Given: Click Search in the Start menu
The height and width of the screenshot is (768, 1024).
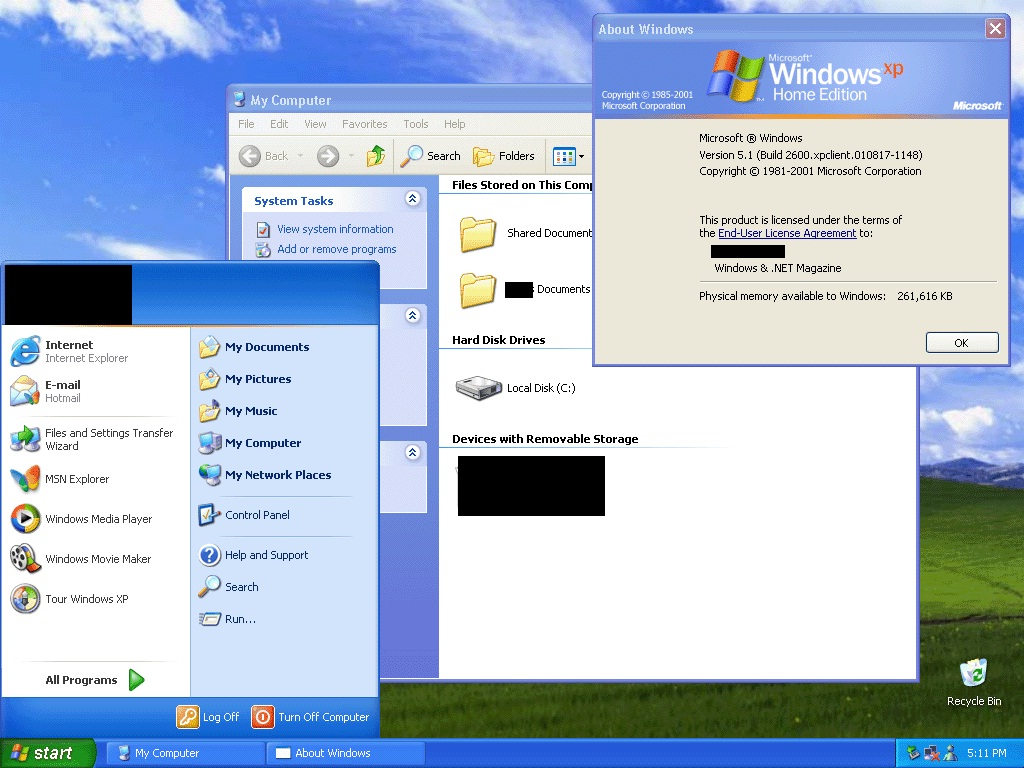Looking at the screenshot, I should tap(229, 587).
